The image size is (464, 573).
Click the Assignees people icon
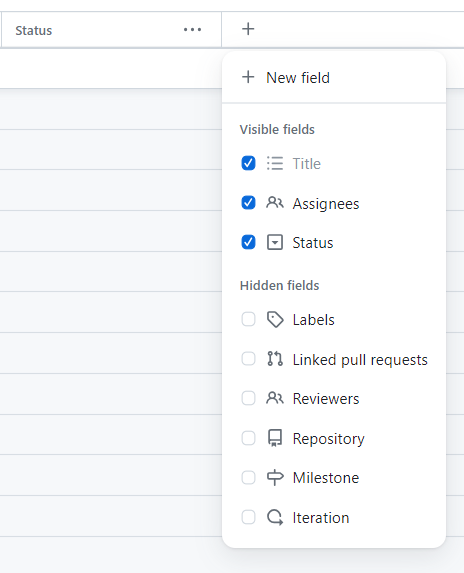[x=275, y=202]
